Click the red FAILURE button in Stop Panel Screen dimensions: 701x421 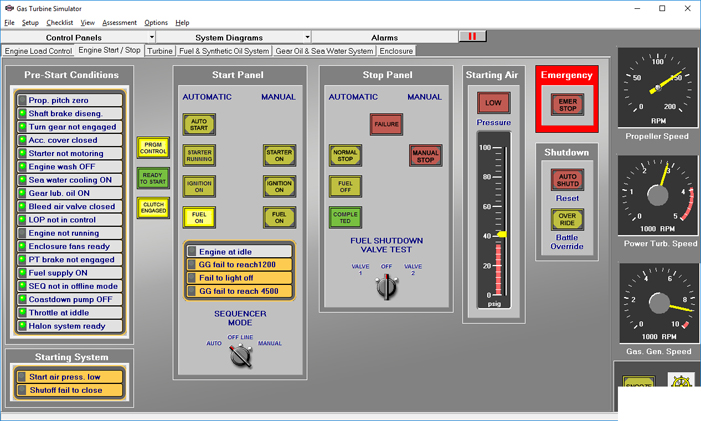[386, 124]
